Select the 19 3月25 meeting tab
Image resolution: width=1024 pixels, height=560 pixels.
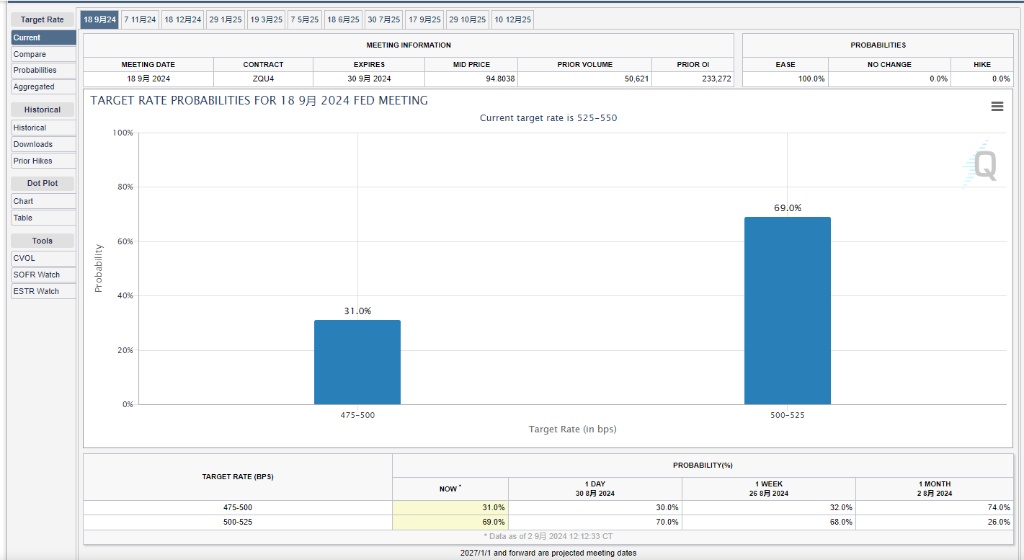tap(266, 20)
